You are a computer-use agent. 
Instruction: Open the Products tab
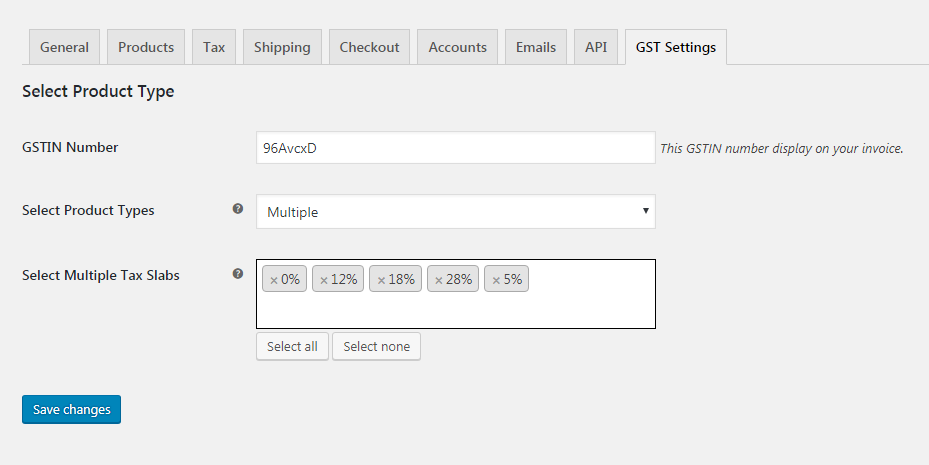pyautogui.click(x=146, y=47)
